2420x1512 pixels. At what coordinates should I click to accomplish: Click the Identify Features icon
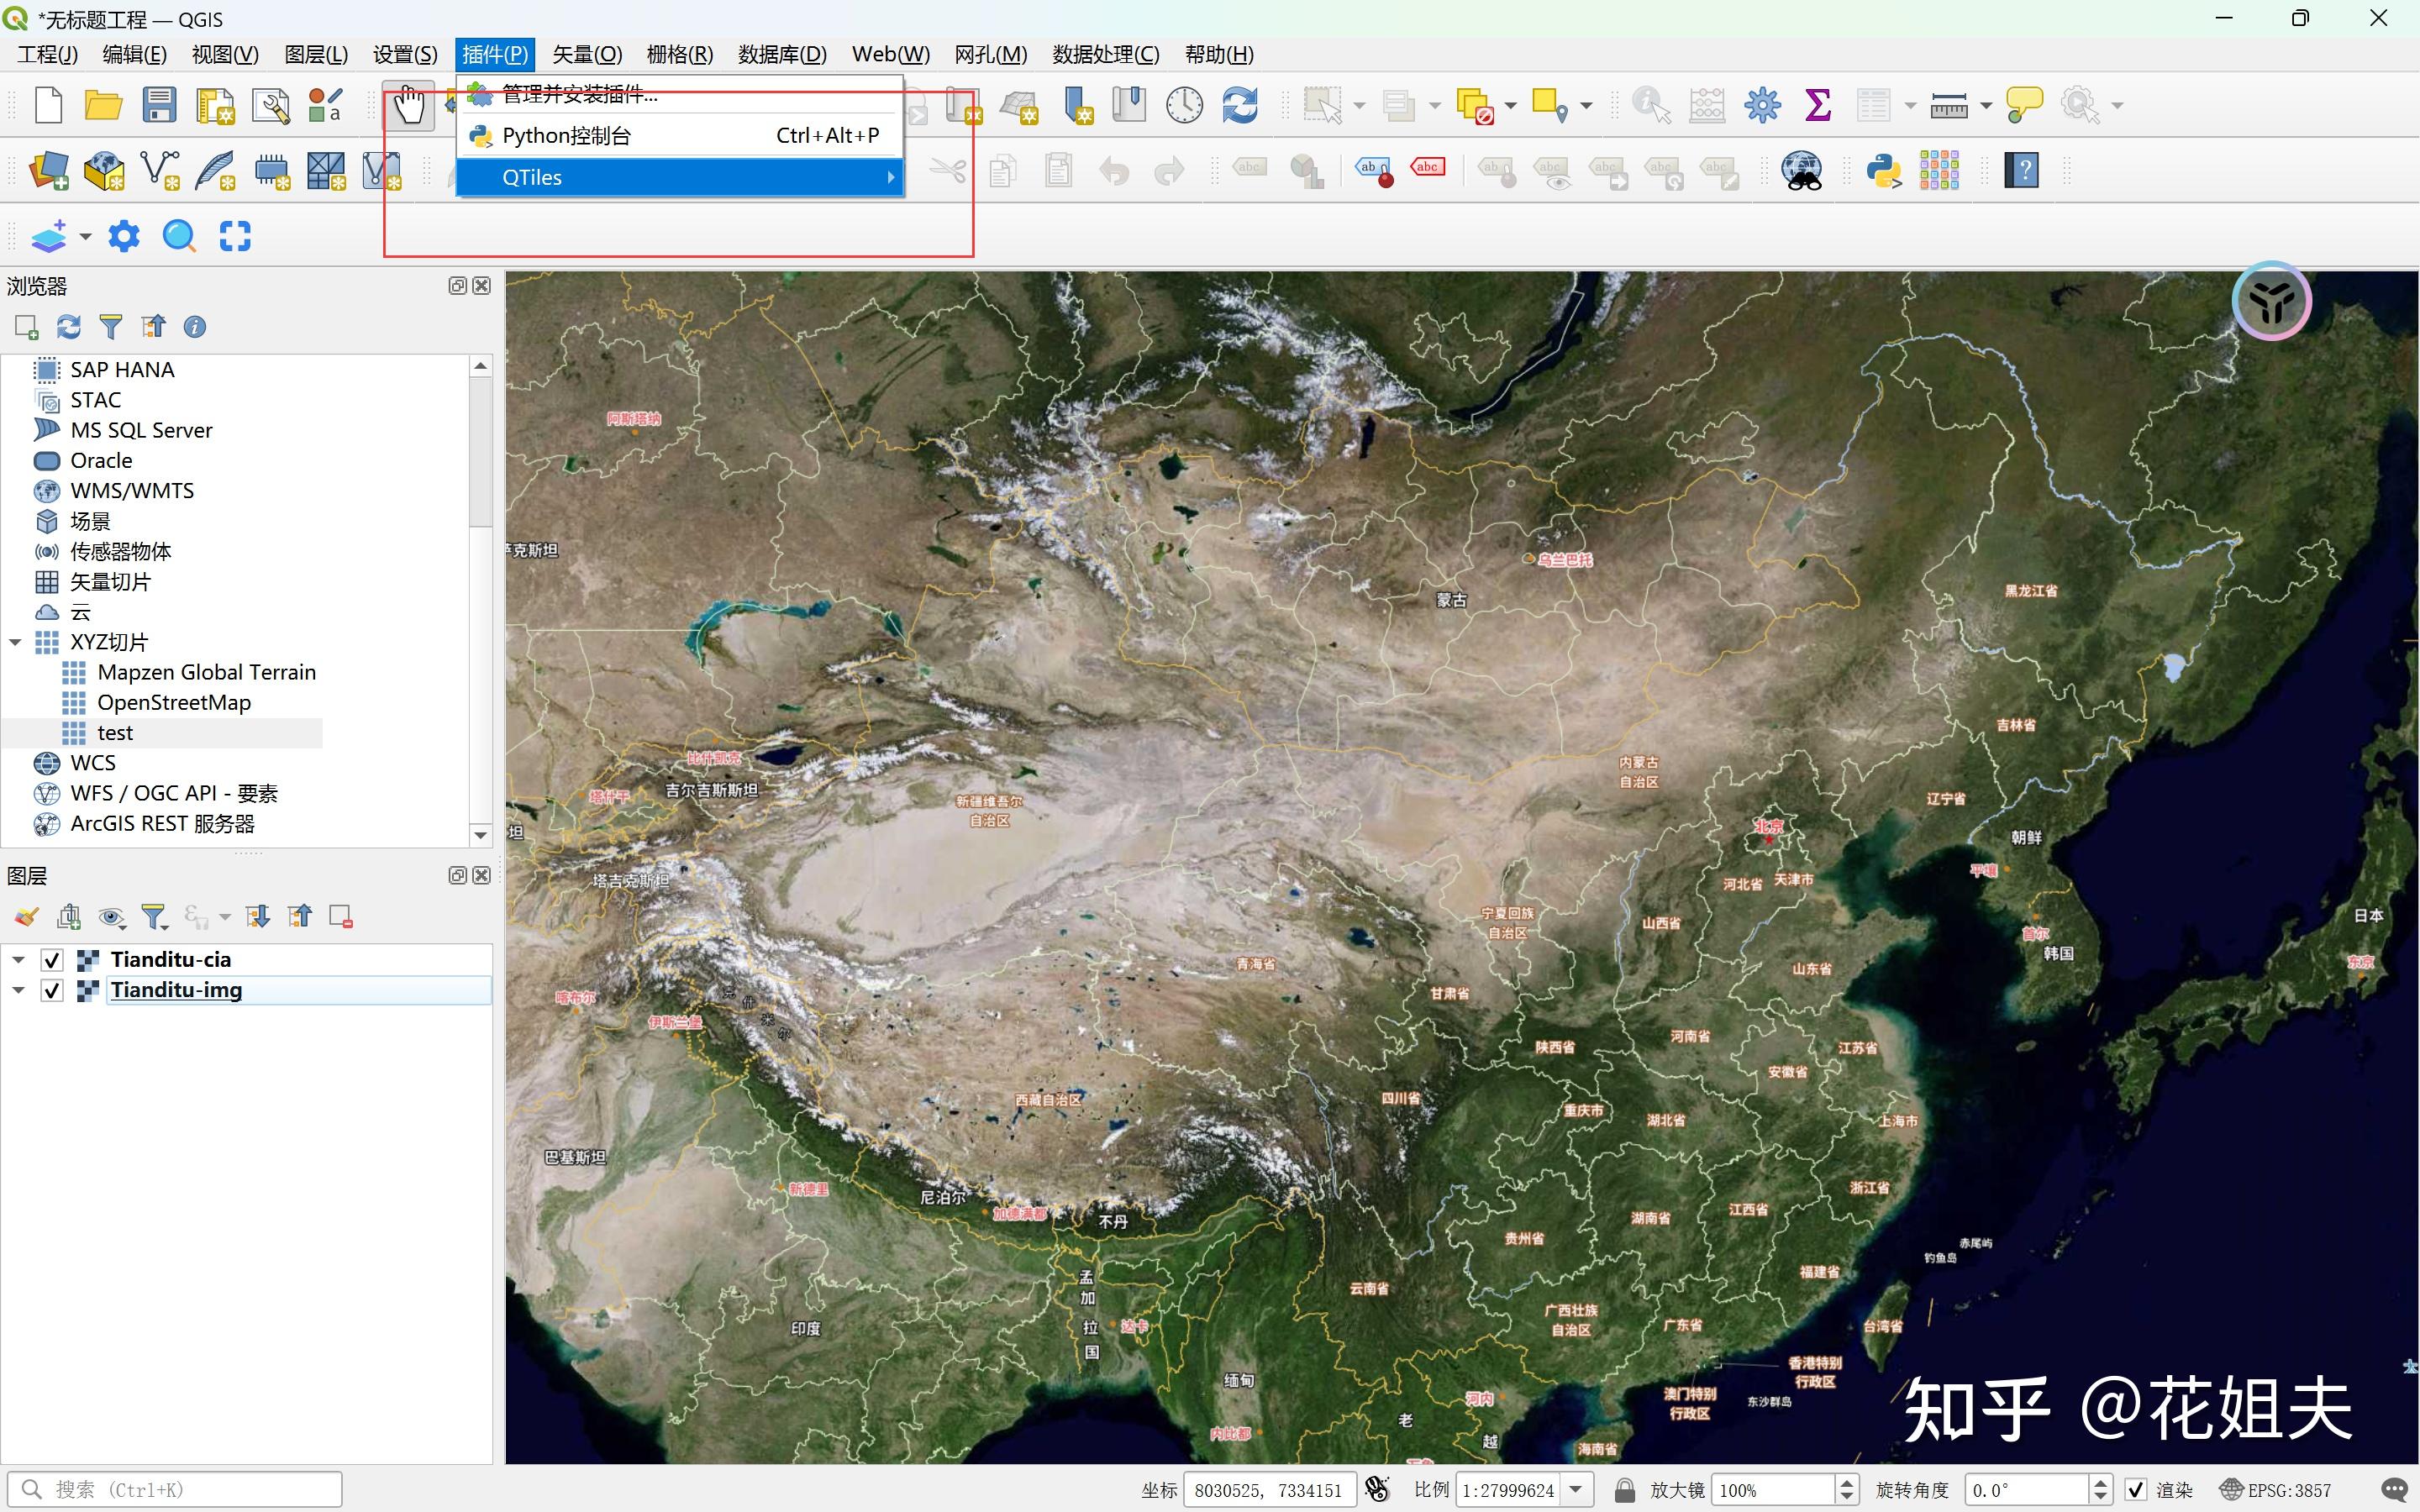pos(1651,105)
